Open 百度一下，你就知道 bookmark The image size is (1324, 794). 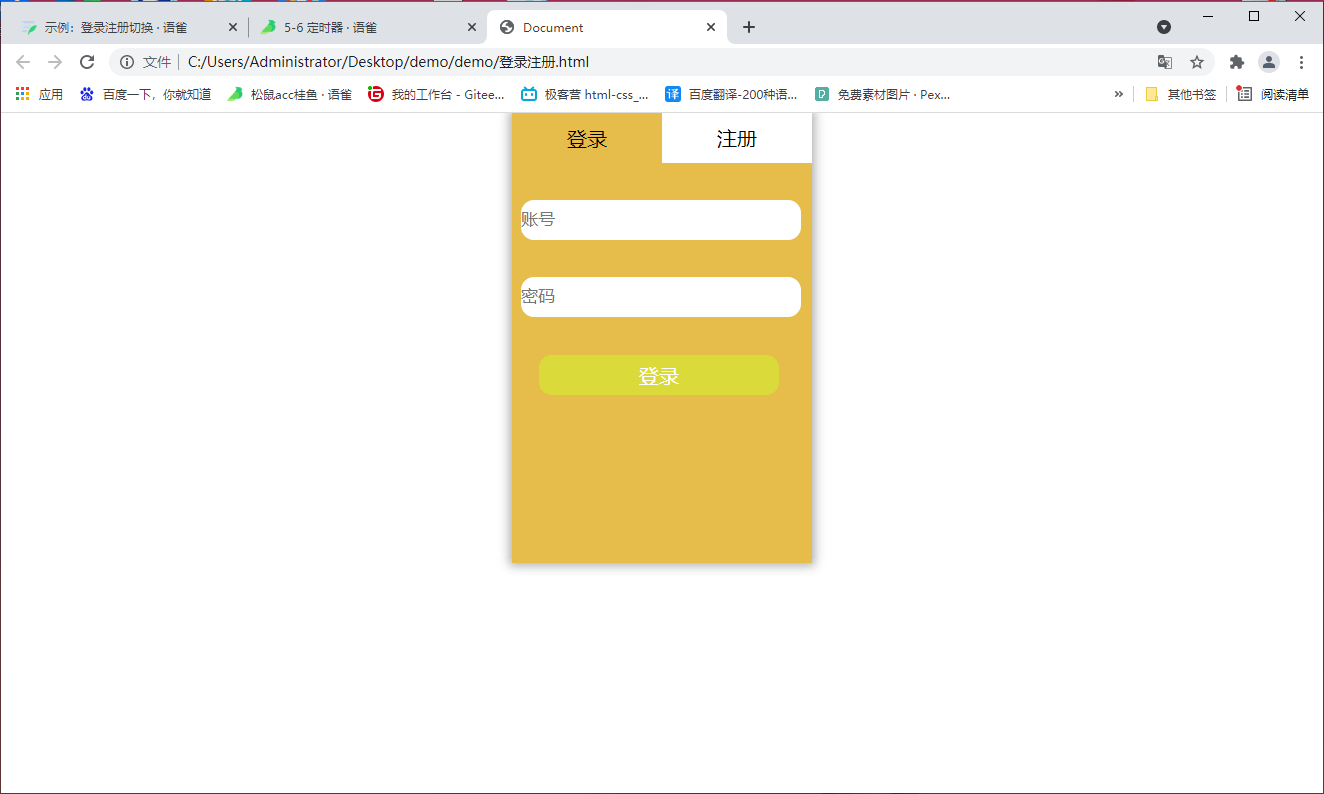145,94
